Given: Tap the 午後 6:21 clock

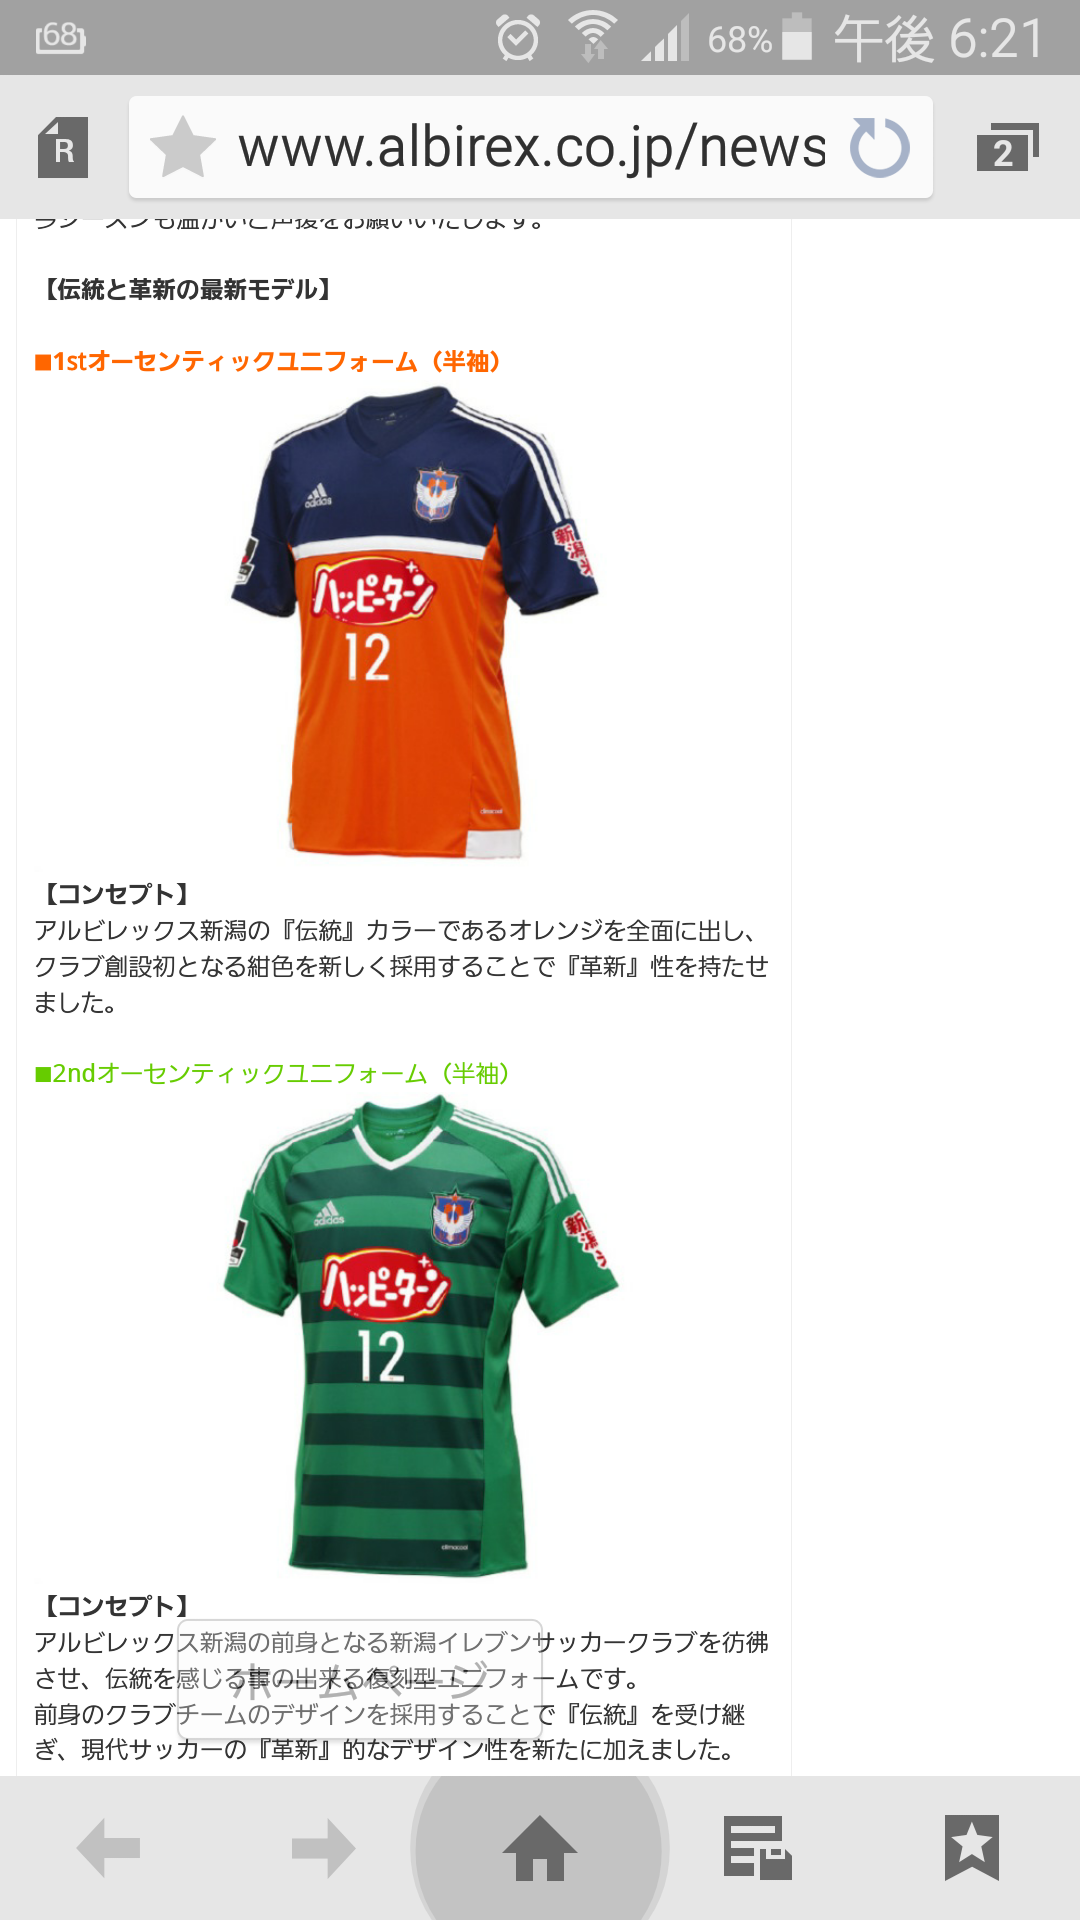Looking at the screenshot, I should [x=939, y=38].
